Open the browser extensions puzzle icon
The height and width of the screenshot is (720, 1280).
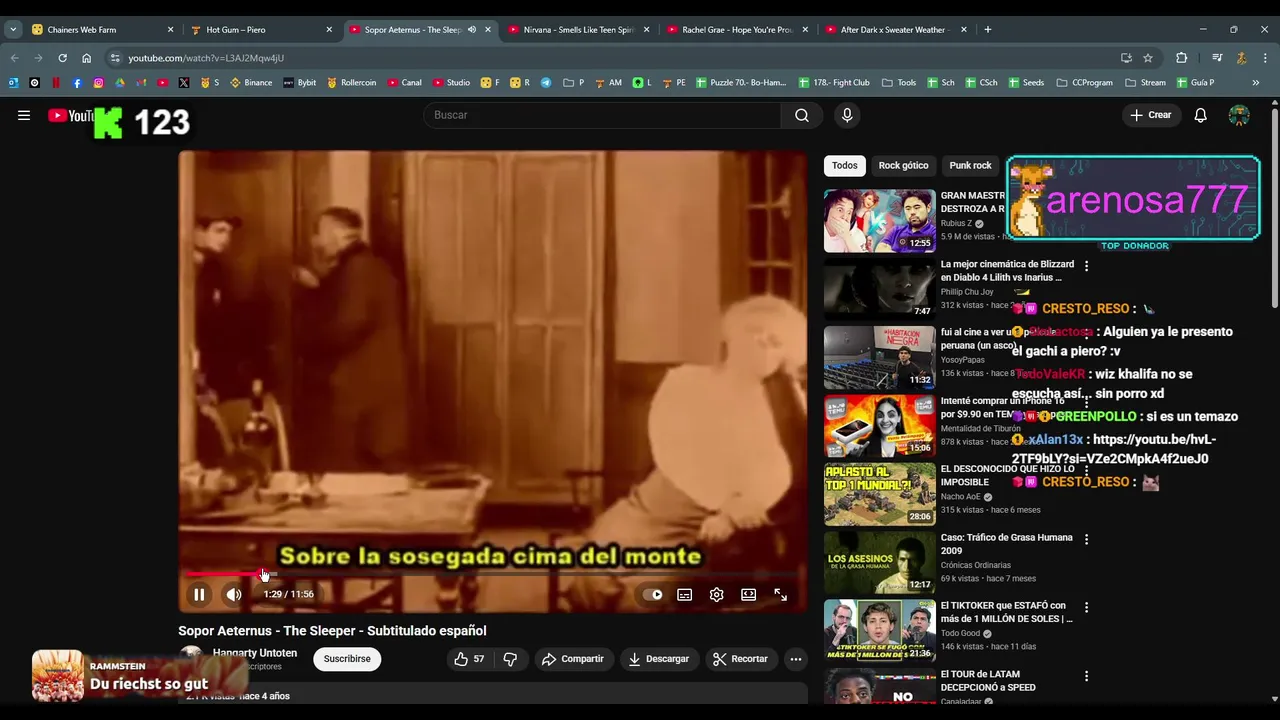click(1181, 58)
